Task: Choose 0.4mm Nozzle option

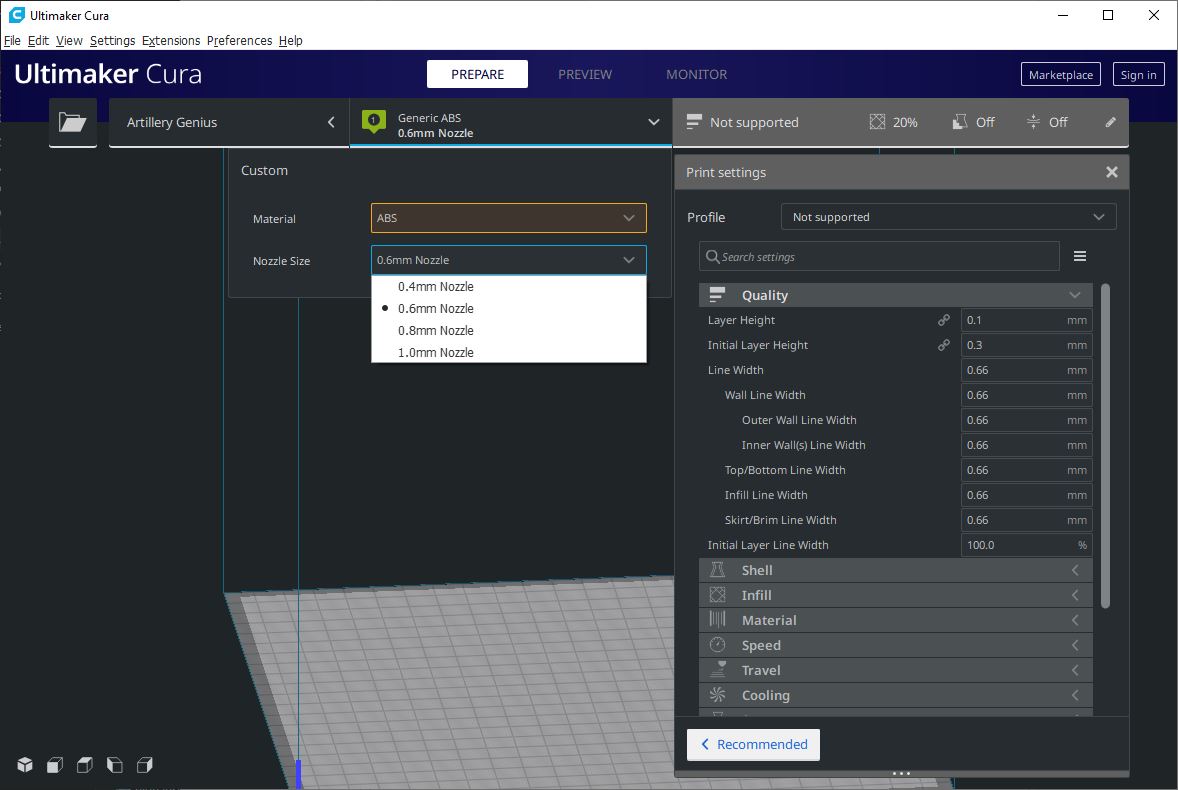Action: pyautogui.click(x=509, y=286)
